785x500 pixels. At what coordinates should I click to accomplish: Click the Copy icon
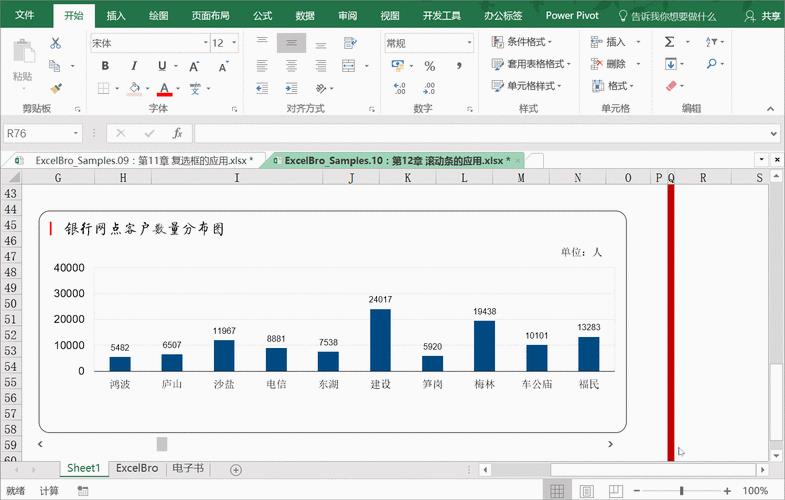(x=54, y=66)
